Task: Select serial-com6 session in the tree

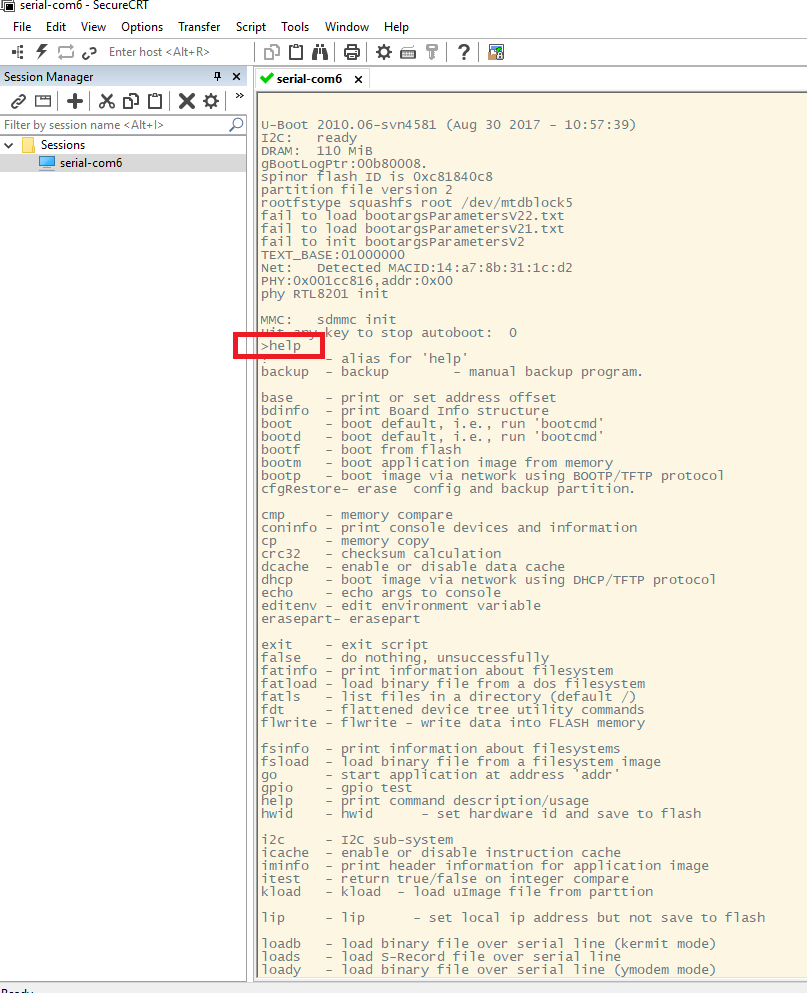Action: click(x=90, y=162)
